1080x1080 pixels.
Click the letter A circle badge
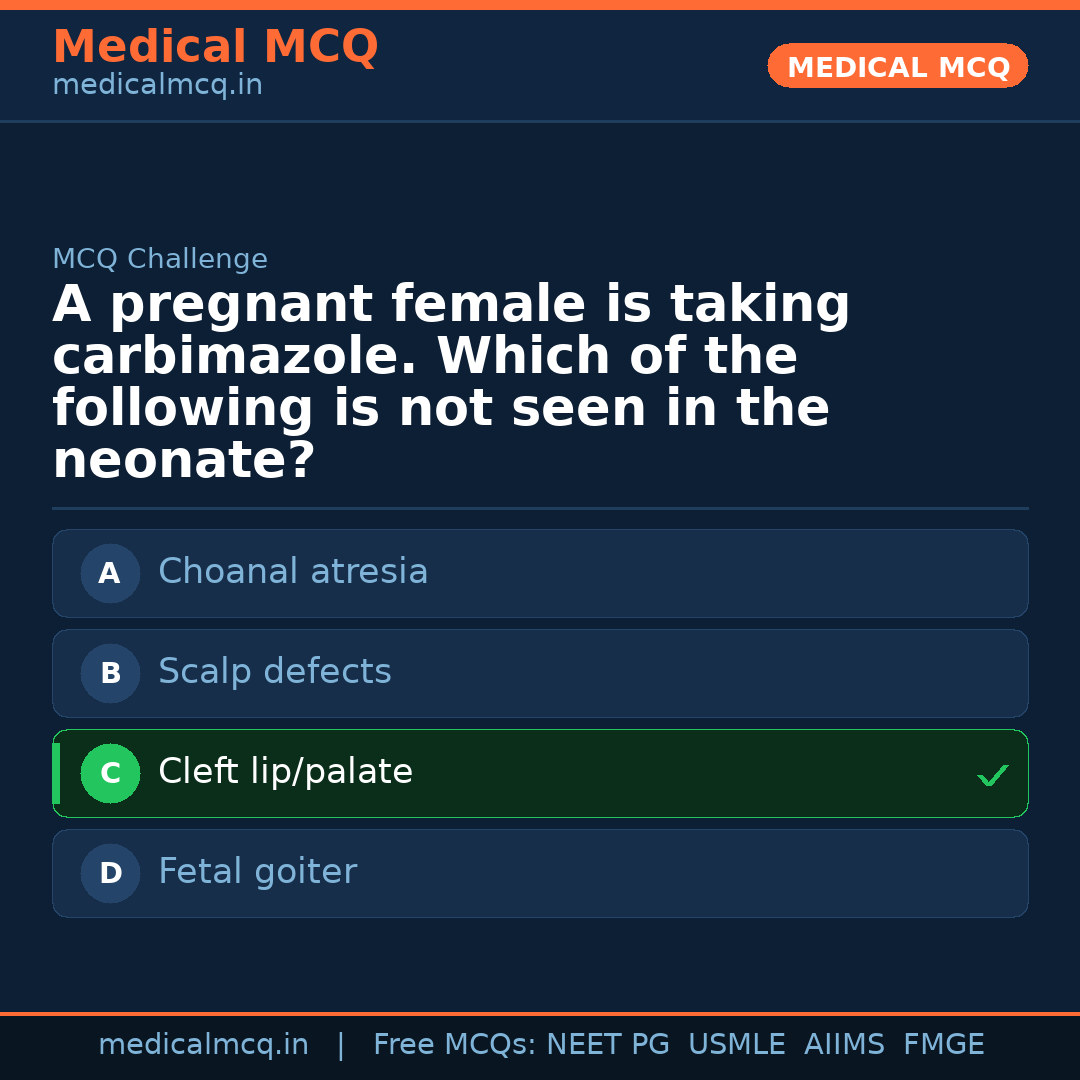[110, 573]
